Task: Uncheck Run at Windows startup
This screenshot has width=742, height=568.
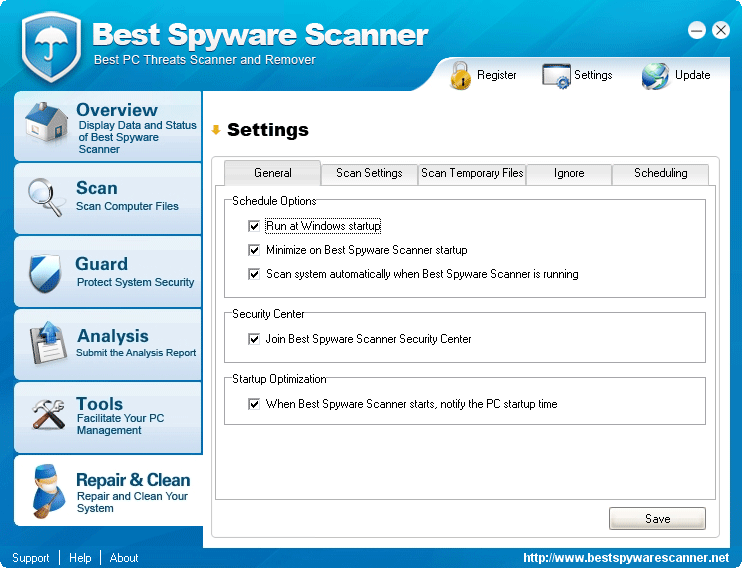Action: [x=254, y=226]
